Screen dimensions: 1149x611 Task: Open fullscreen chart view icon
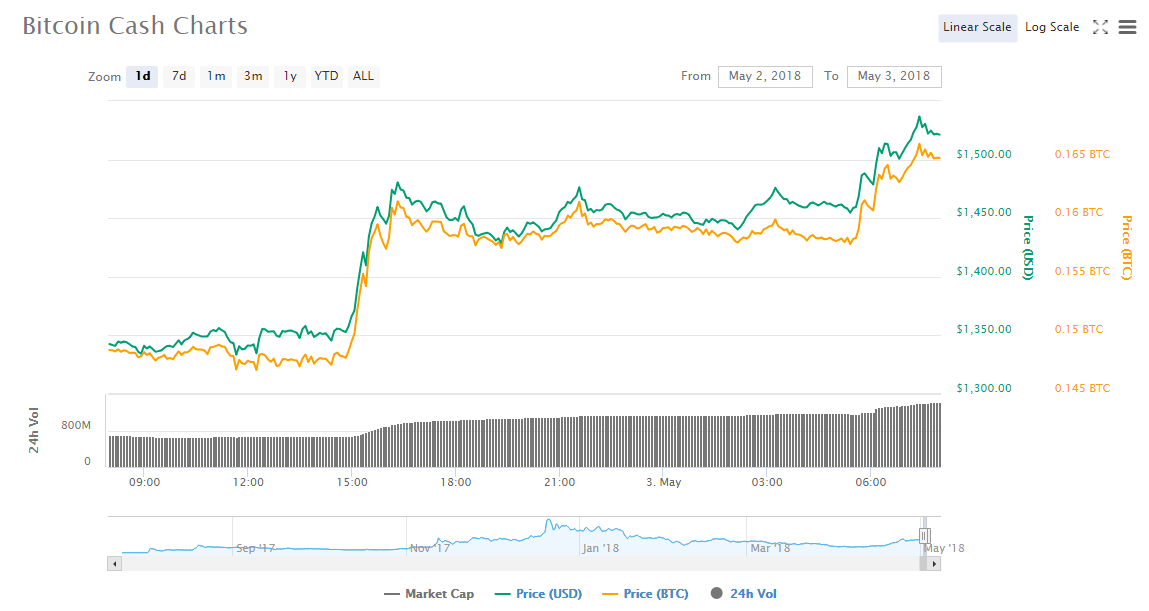[1100, 28]
